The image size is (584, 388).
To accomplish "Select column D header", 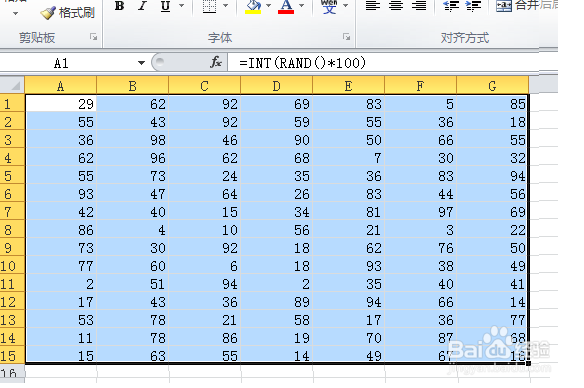I will coord(277,86).
